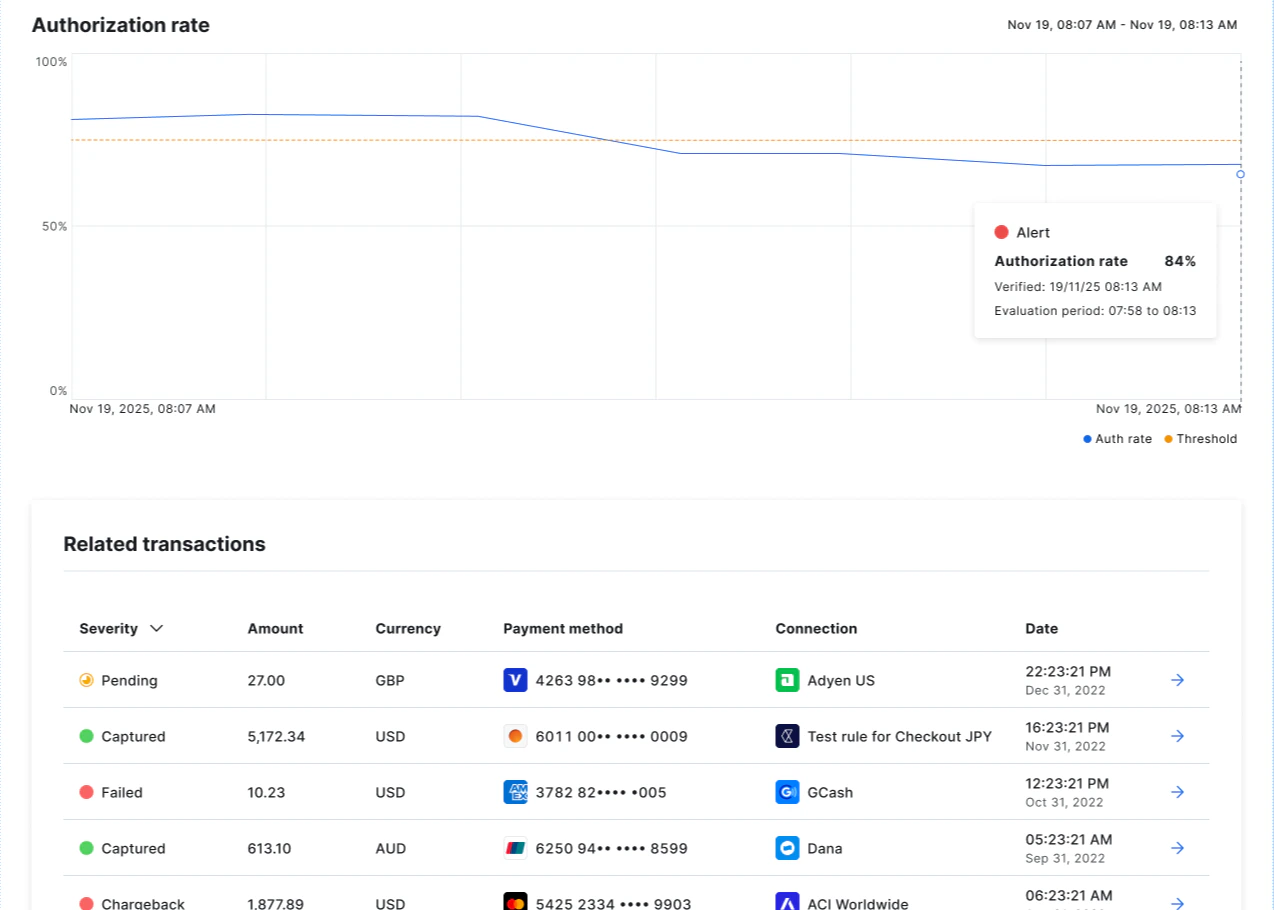Open the Severity column sort dropdown
1274x910 pixels.
156,629
